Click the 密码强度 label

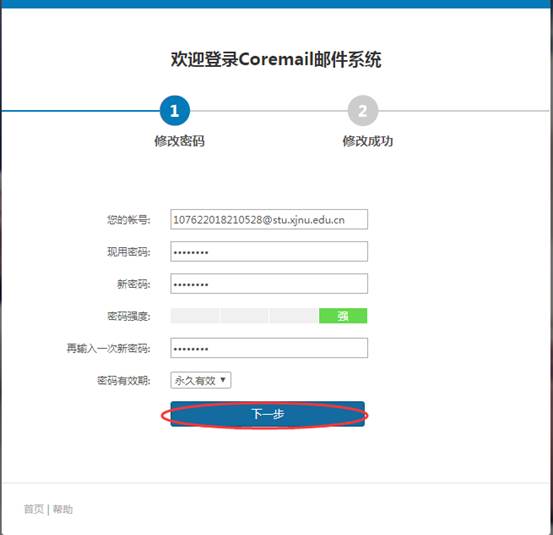129,316
